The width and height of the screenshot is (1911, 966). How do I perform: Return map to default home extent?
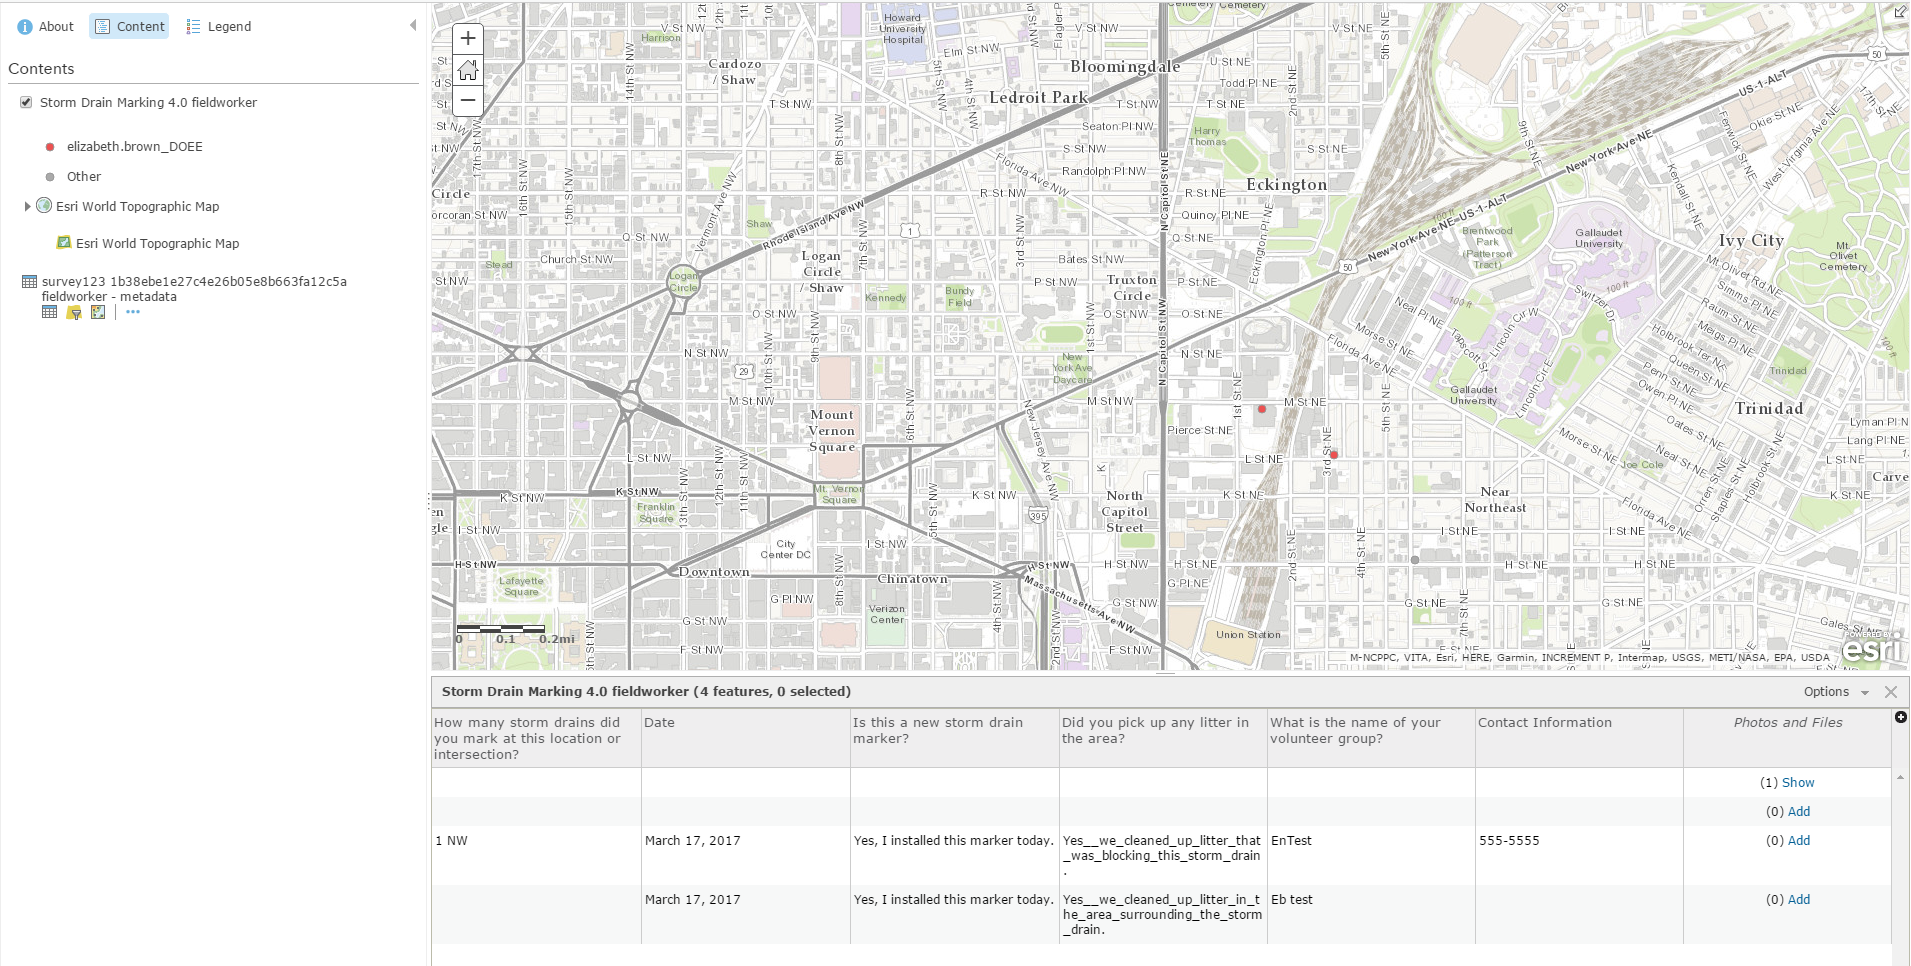468,70
